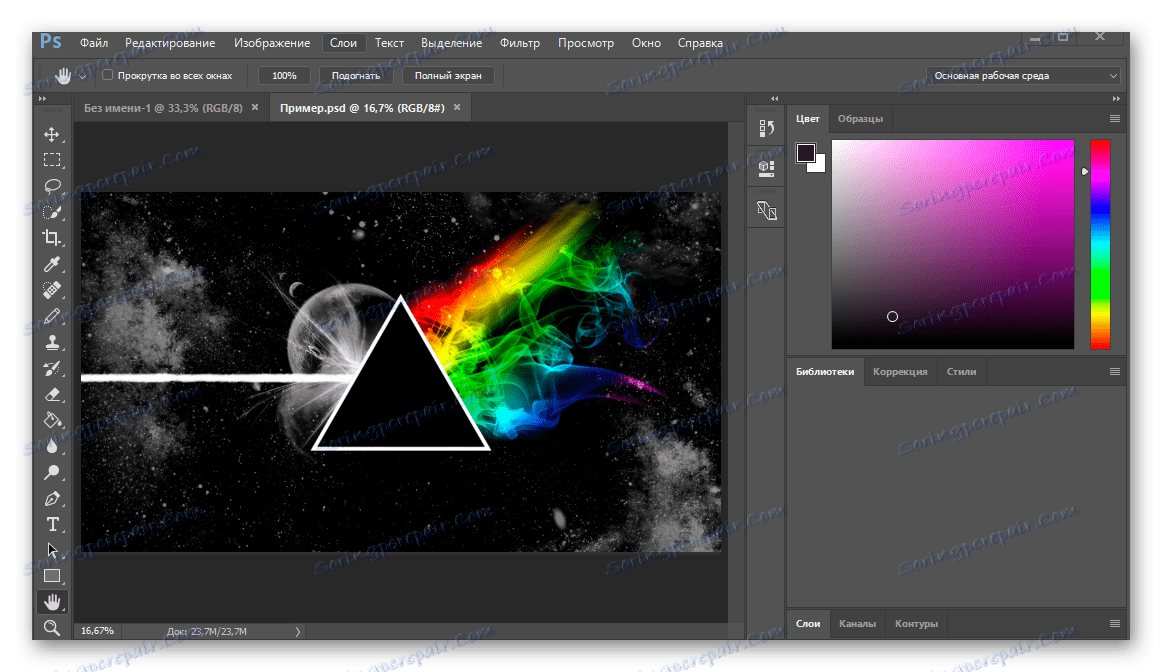The height and width of the screenshot is (672, 1162).
Task: Open the third collapsed panel icon in the dock
Action: click(766, 211)
